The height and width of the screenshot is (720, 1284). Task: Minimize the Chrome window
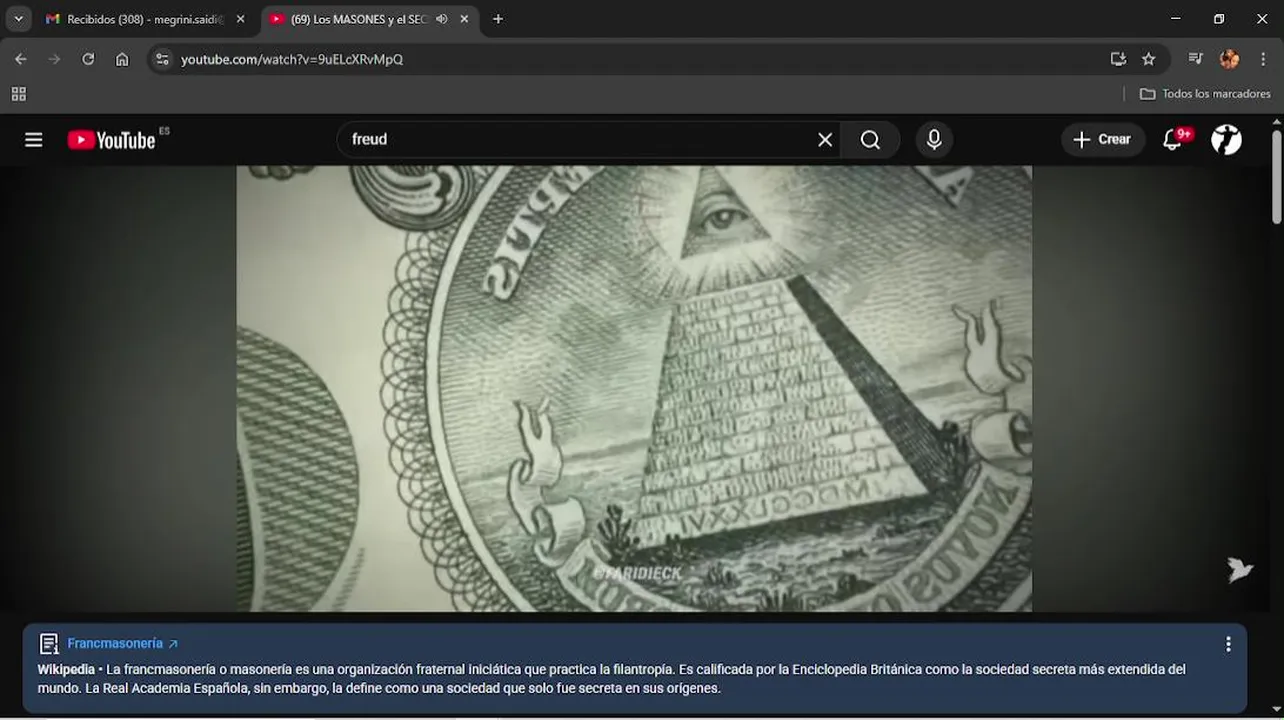pos(1176,19)
